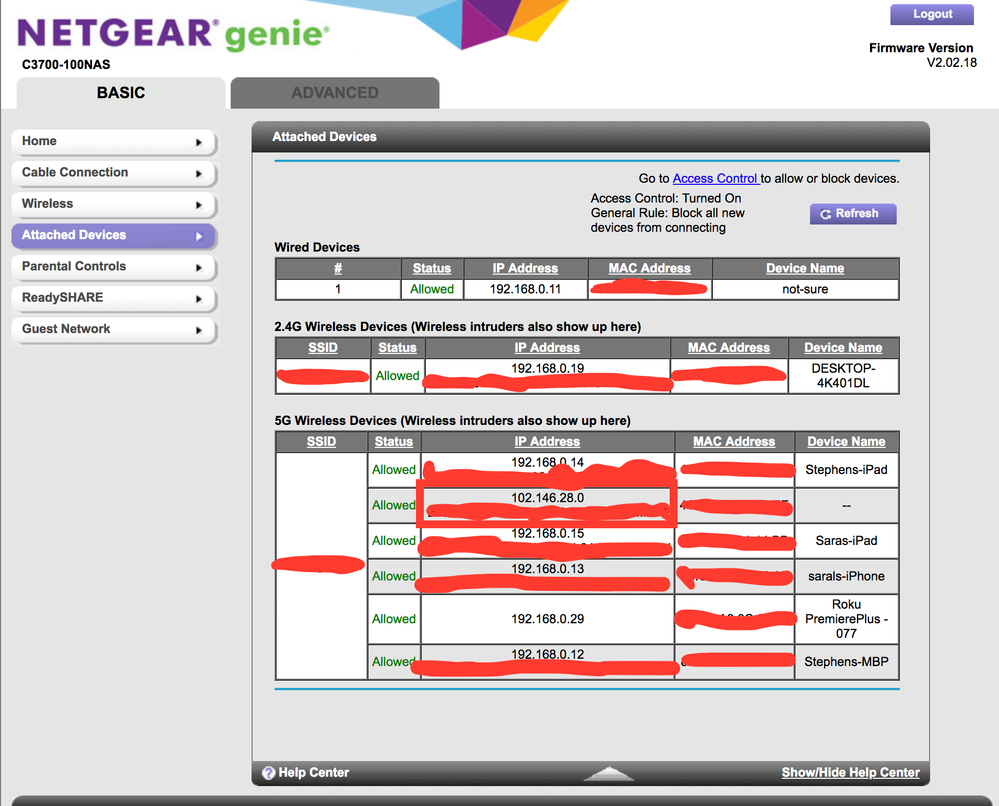Image resolution: width=999 pixels, height=806 pixels.
Task: Open Guest Network in the sidebar
Action: pos(114,329)
